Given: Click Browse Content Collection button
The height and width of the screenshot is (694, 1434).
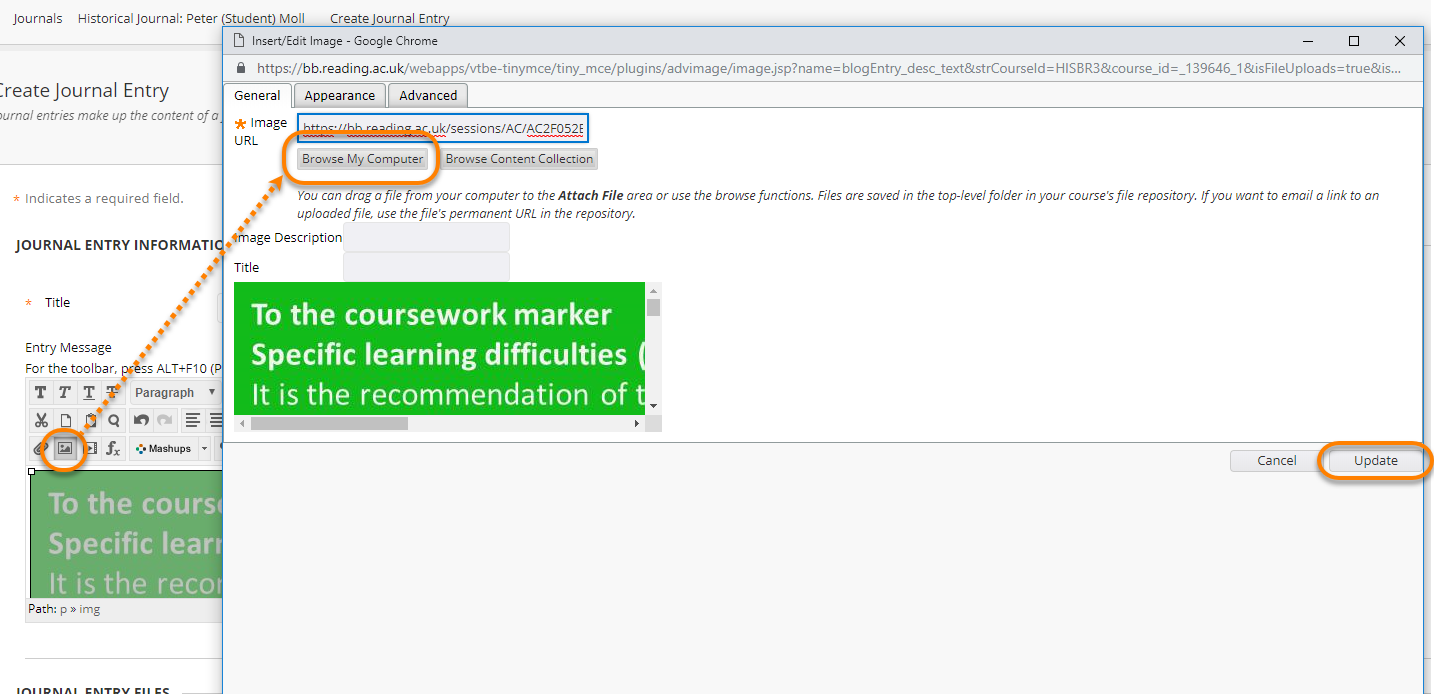Looking at the screenshot, I should coord(519,159).
